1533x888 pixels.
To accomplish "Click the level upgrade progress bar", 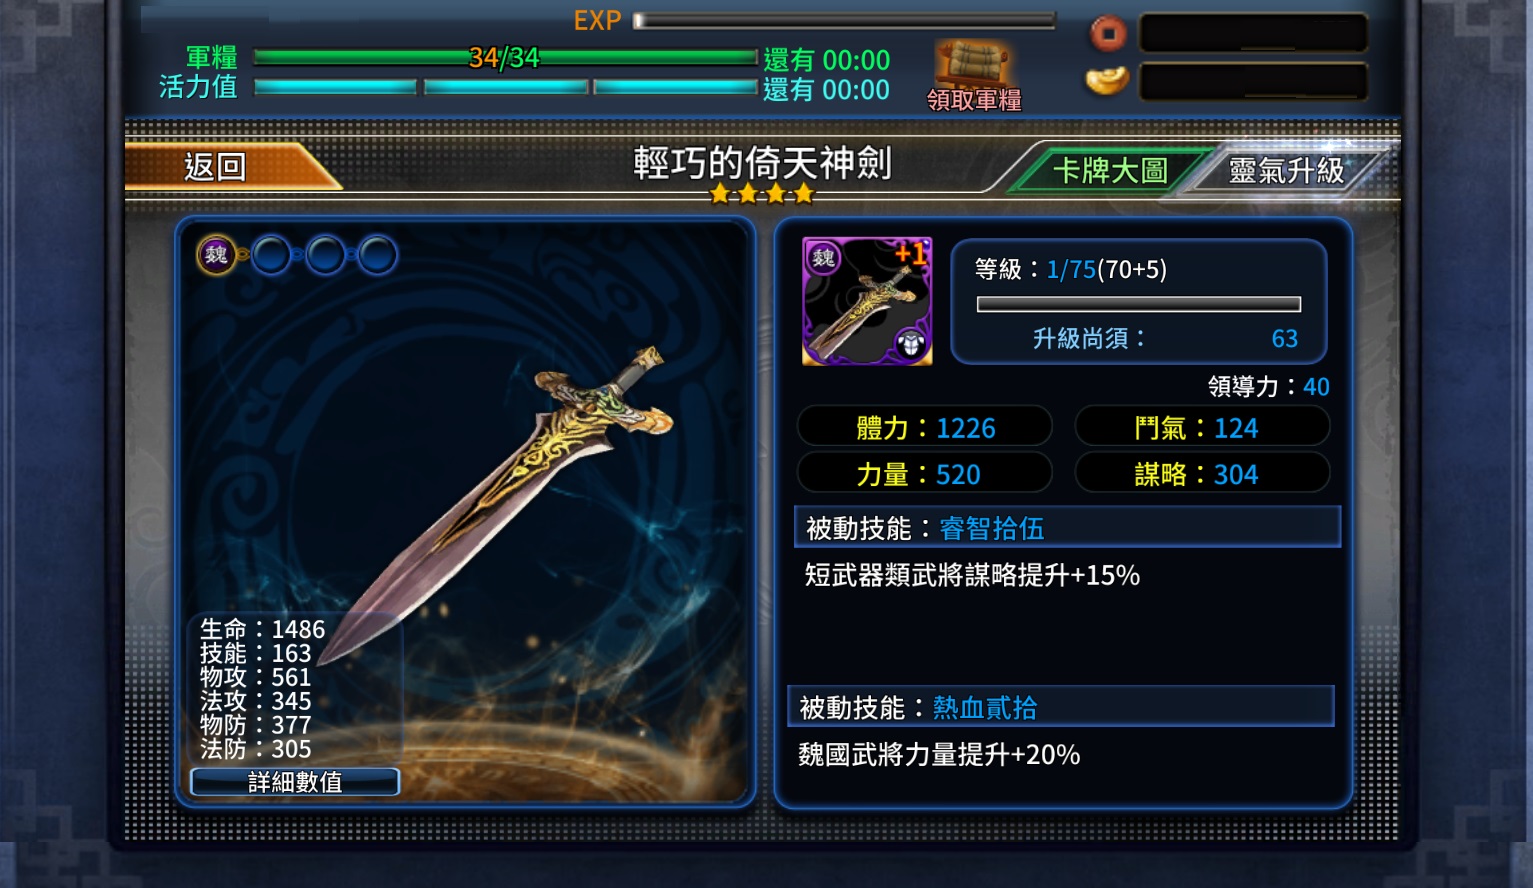I will click(x=1139, y=304).
